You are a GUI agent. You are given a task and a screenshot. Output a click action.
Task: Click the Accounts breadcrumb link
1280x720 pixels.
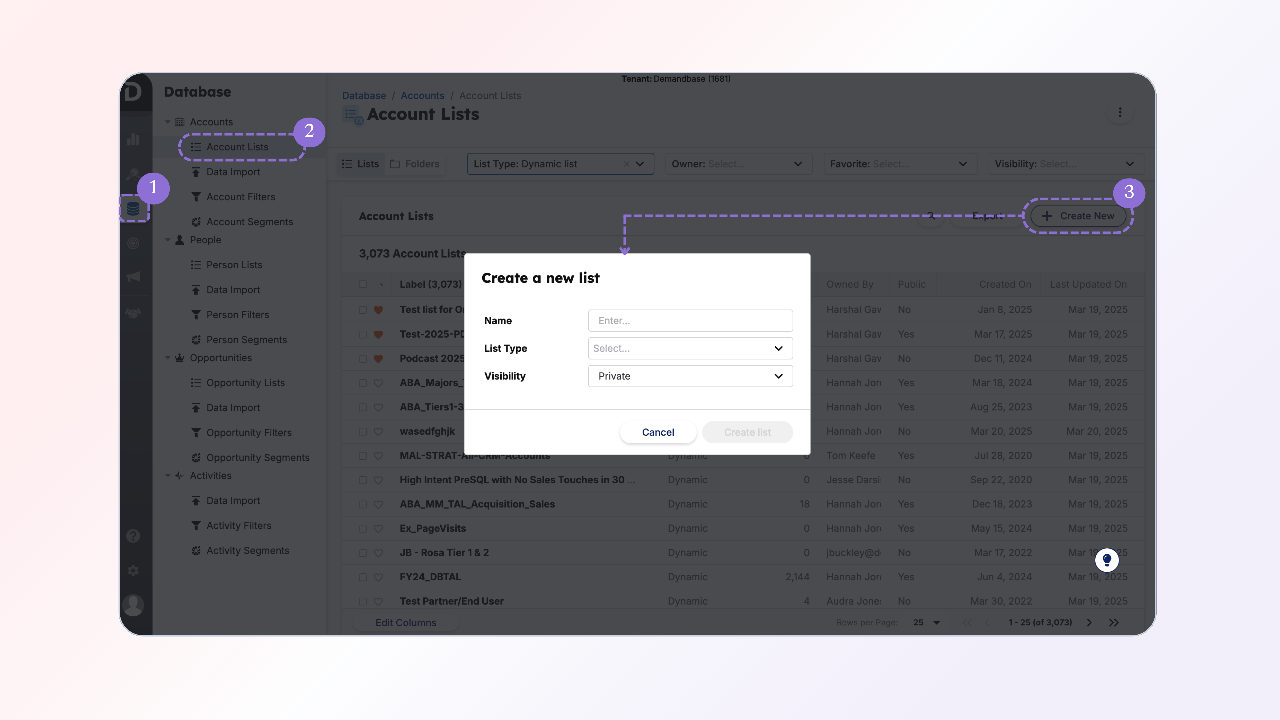point(422,95)
